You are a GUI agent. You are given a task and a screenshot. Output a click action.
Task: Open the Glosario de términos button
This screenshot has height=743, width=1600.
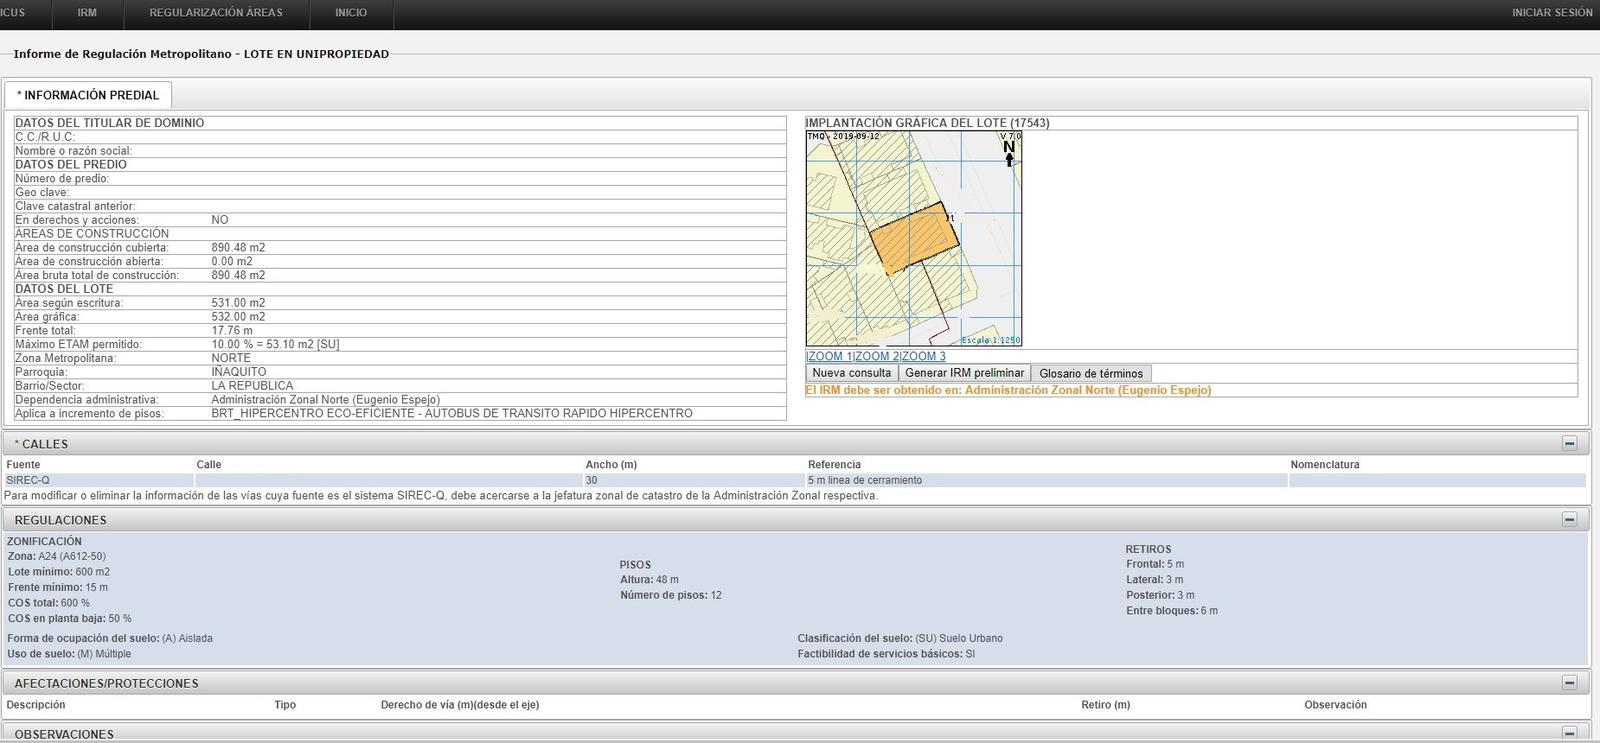[1091, 373]
